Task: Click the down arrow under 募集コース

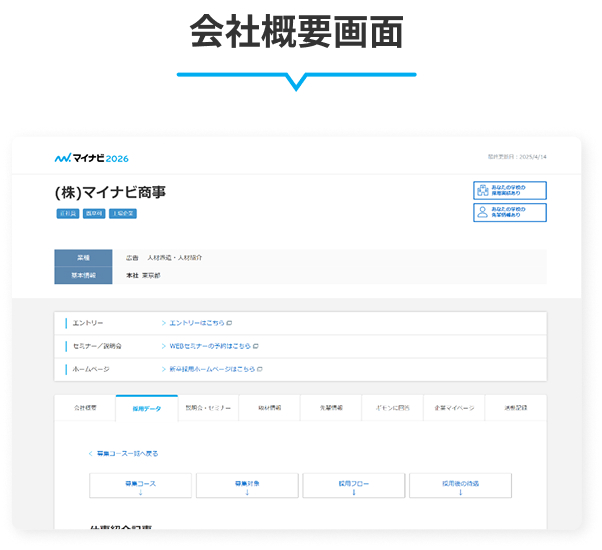Action: click(141, 492)
